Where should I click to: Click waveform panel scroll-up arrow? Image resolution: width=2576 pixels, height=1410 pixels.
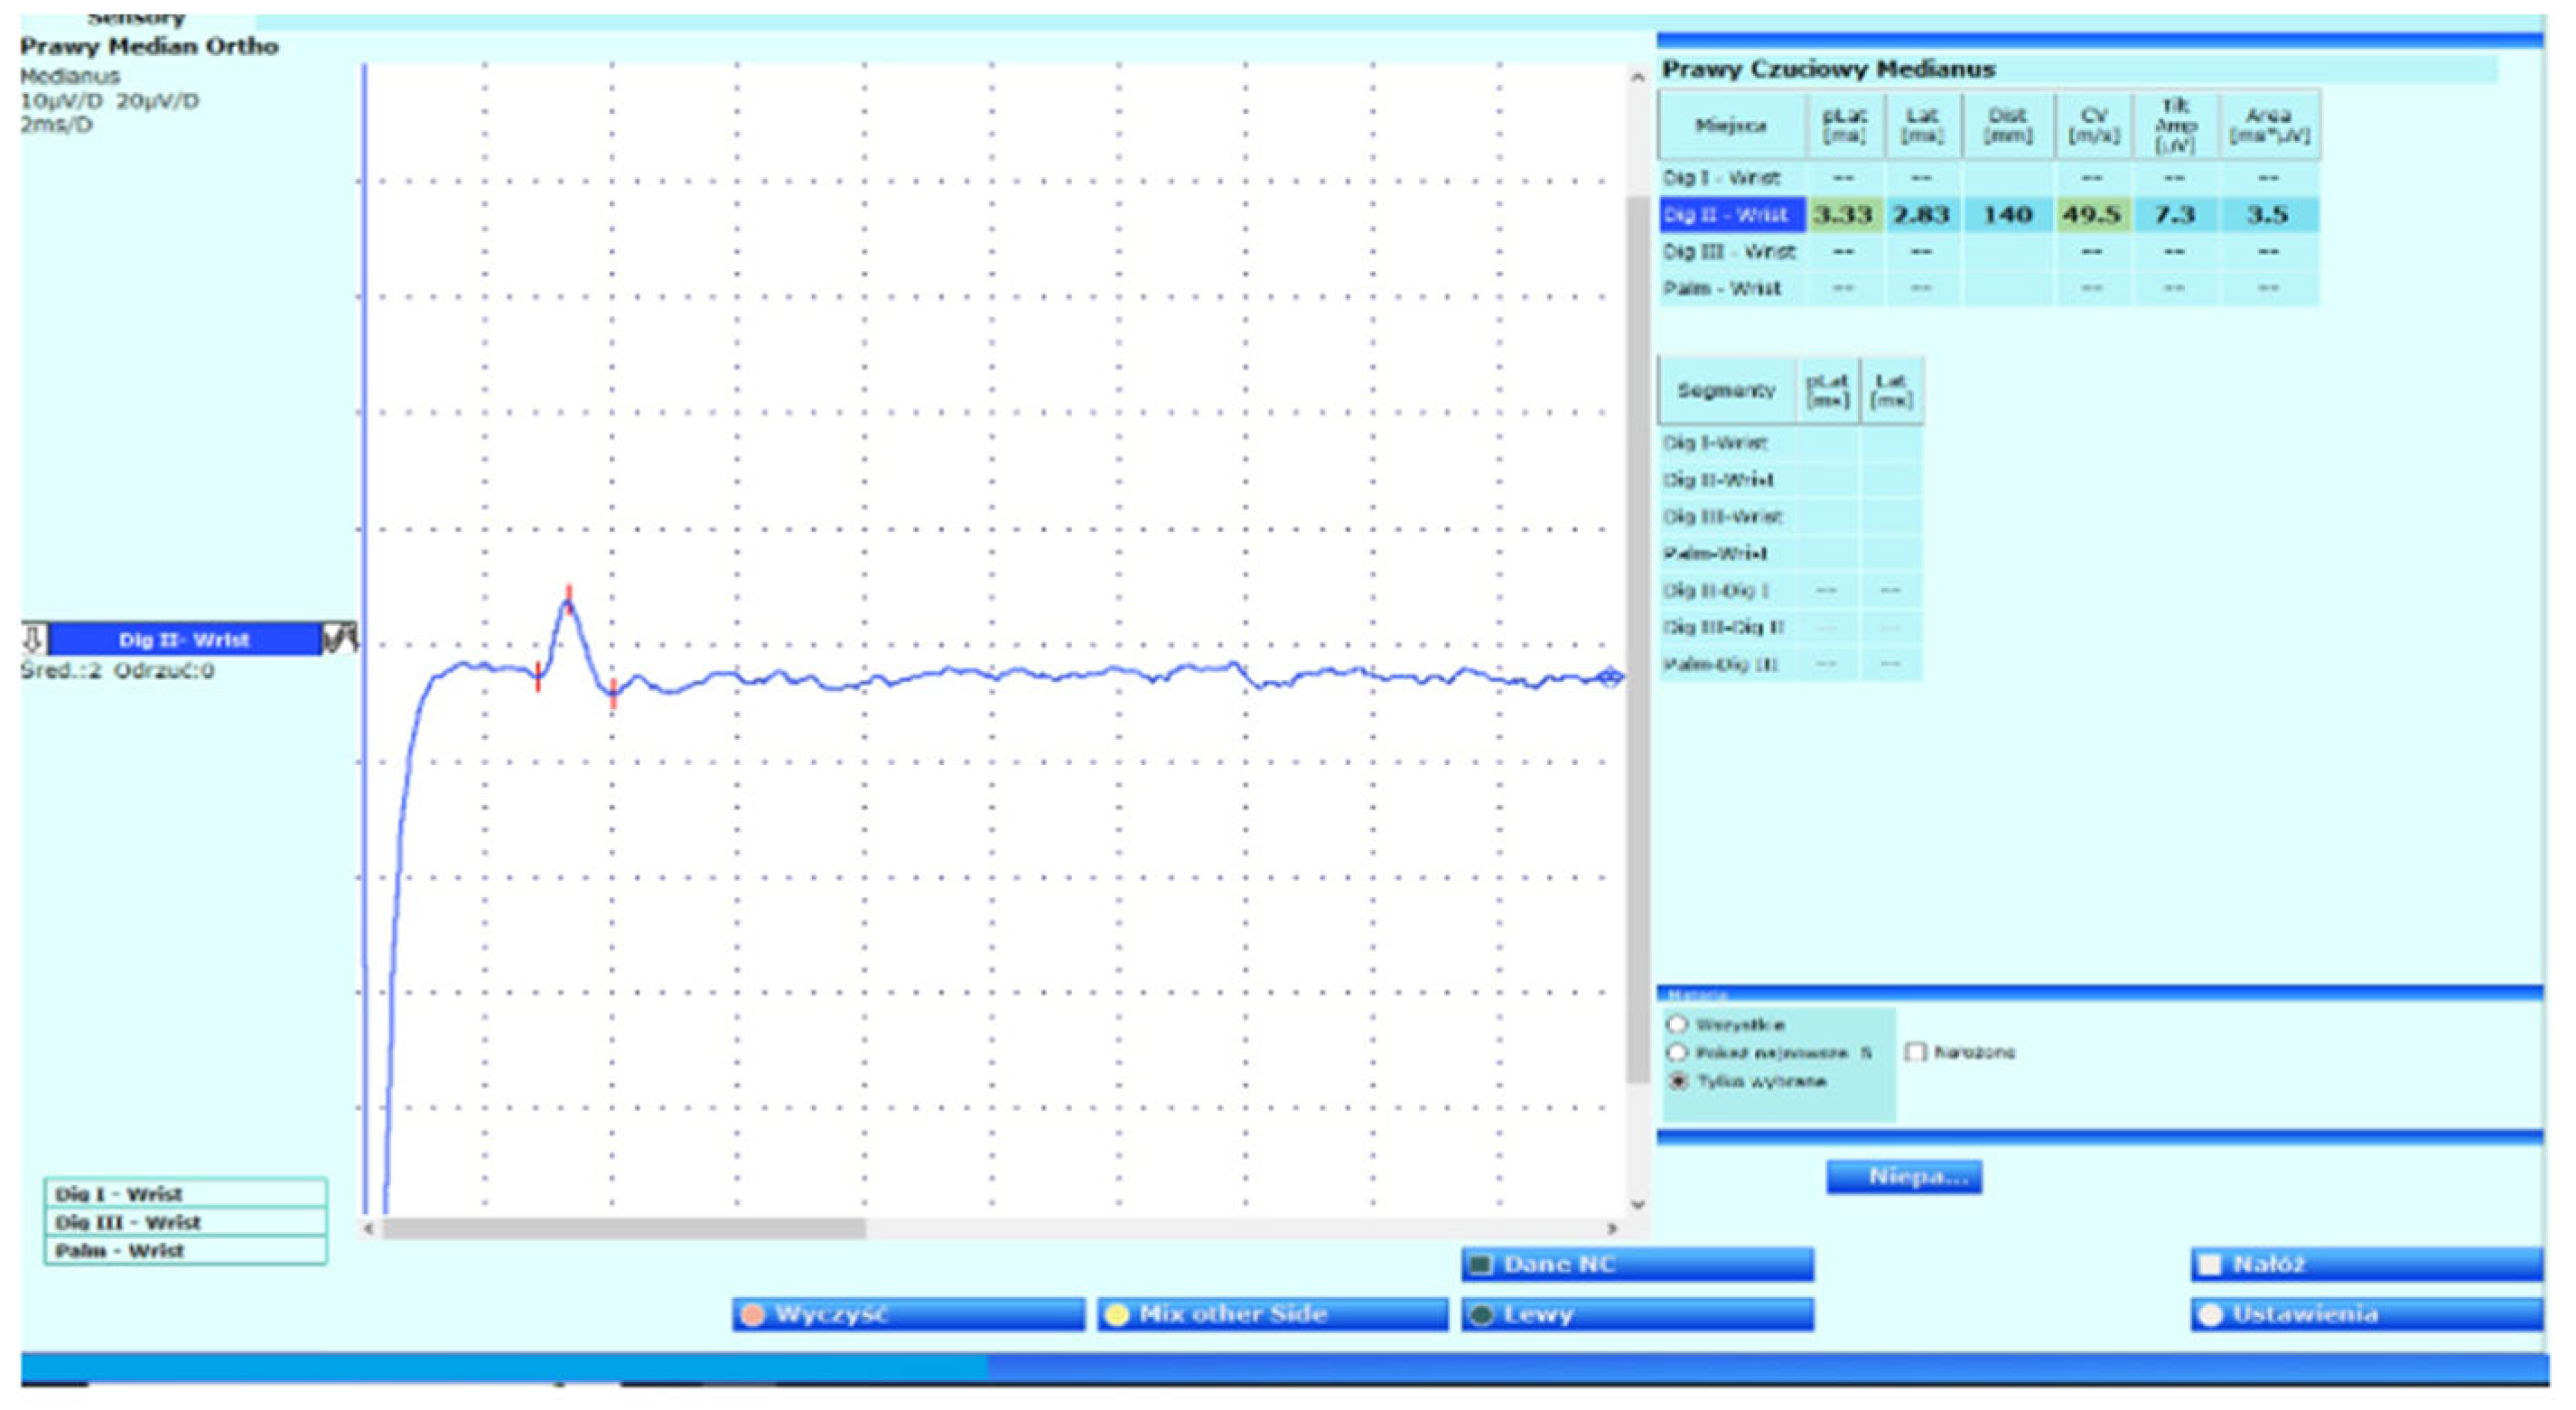[1637, 77]
